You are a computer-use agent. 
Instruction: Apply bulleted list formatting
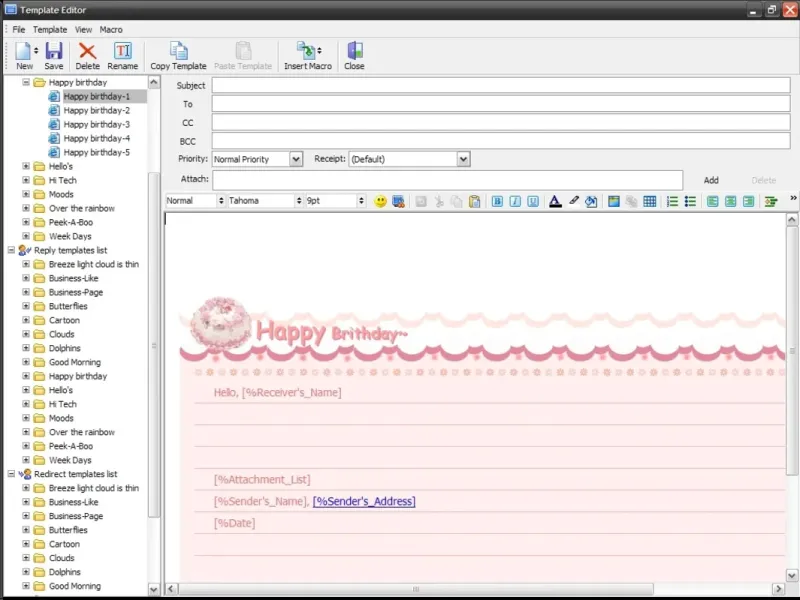(x=690, y=201)
